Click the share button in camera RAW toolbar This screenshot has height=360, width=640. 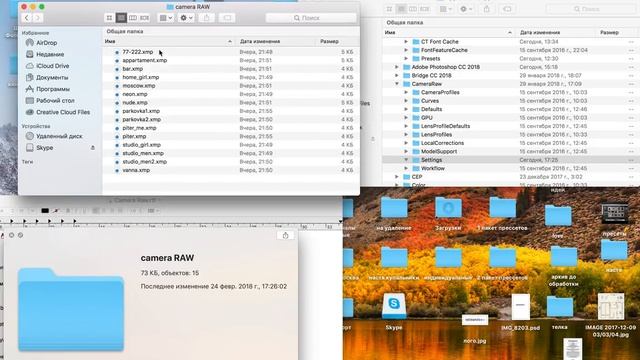[207, 18]
